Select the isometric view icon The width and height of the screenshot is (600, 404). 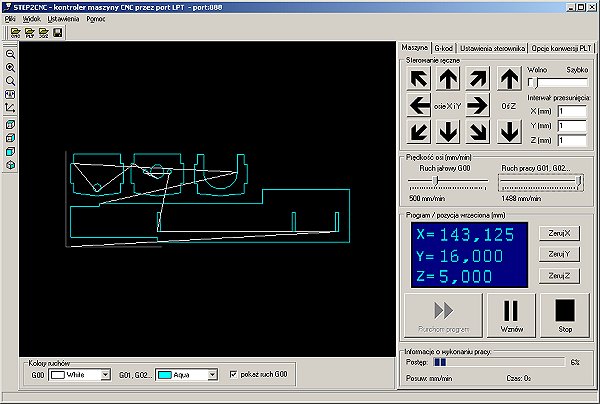(10, 165)
